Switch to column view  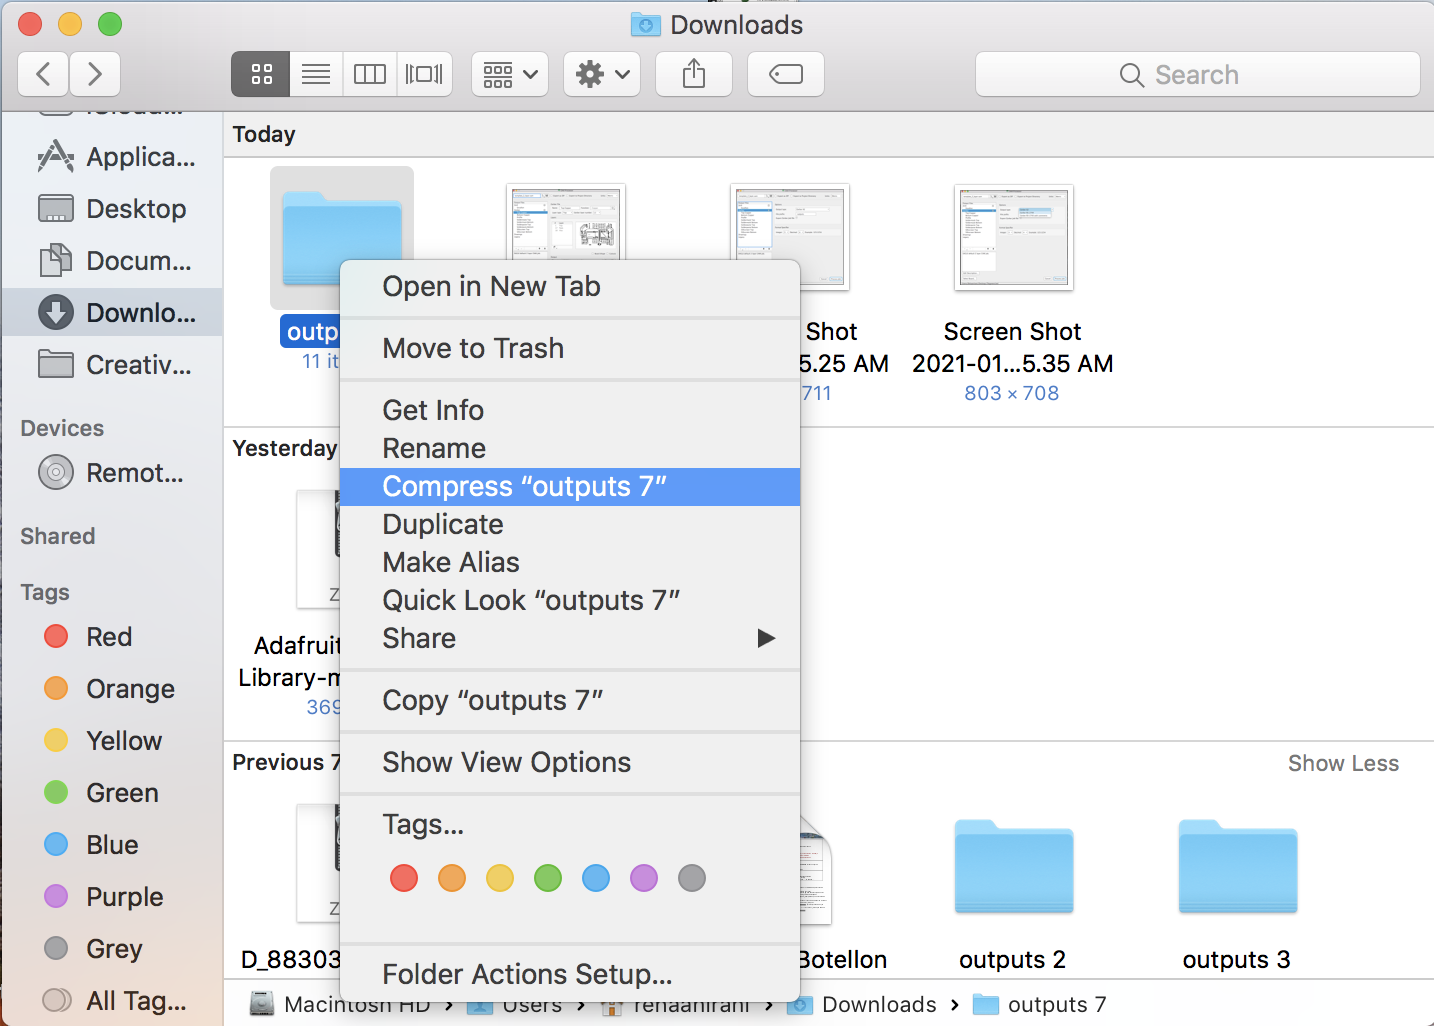pyautogui.click(x=370, y=74)
